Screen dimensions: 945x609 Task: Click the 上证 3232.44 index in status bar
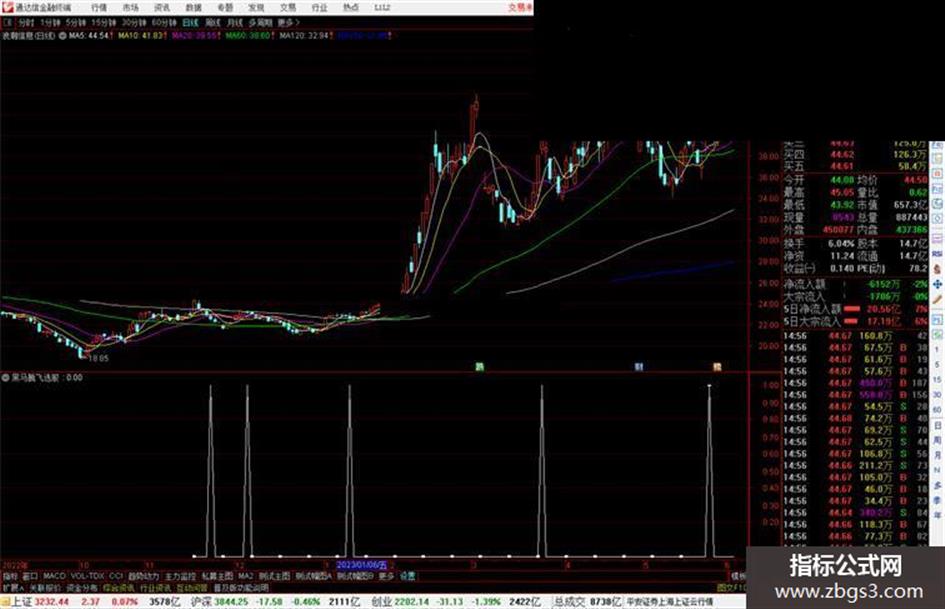click(x=40, y=602)
